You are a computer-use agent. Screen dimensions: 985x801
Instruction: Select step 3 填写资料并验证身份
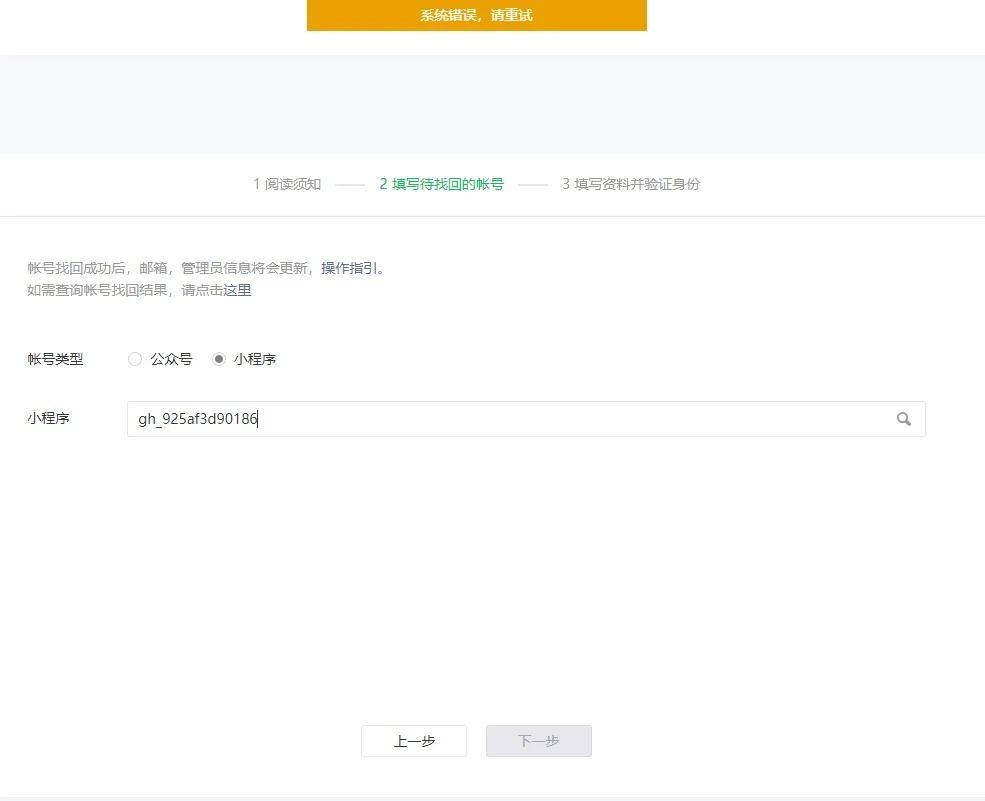pos(631,184)
